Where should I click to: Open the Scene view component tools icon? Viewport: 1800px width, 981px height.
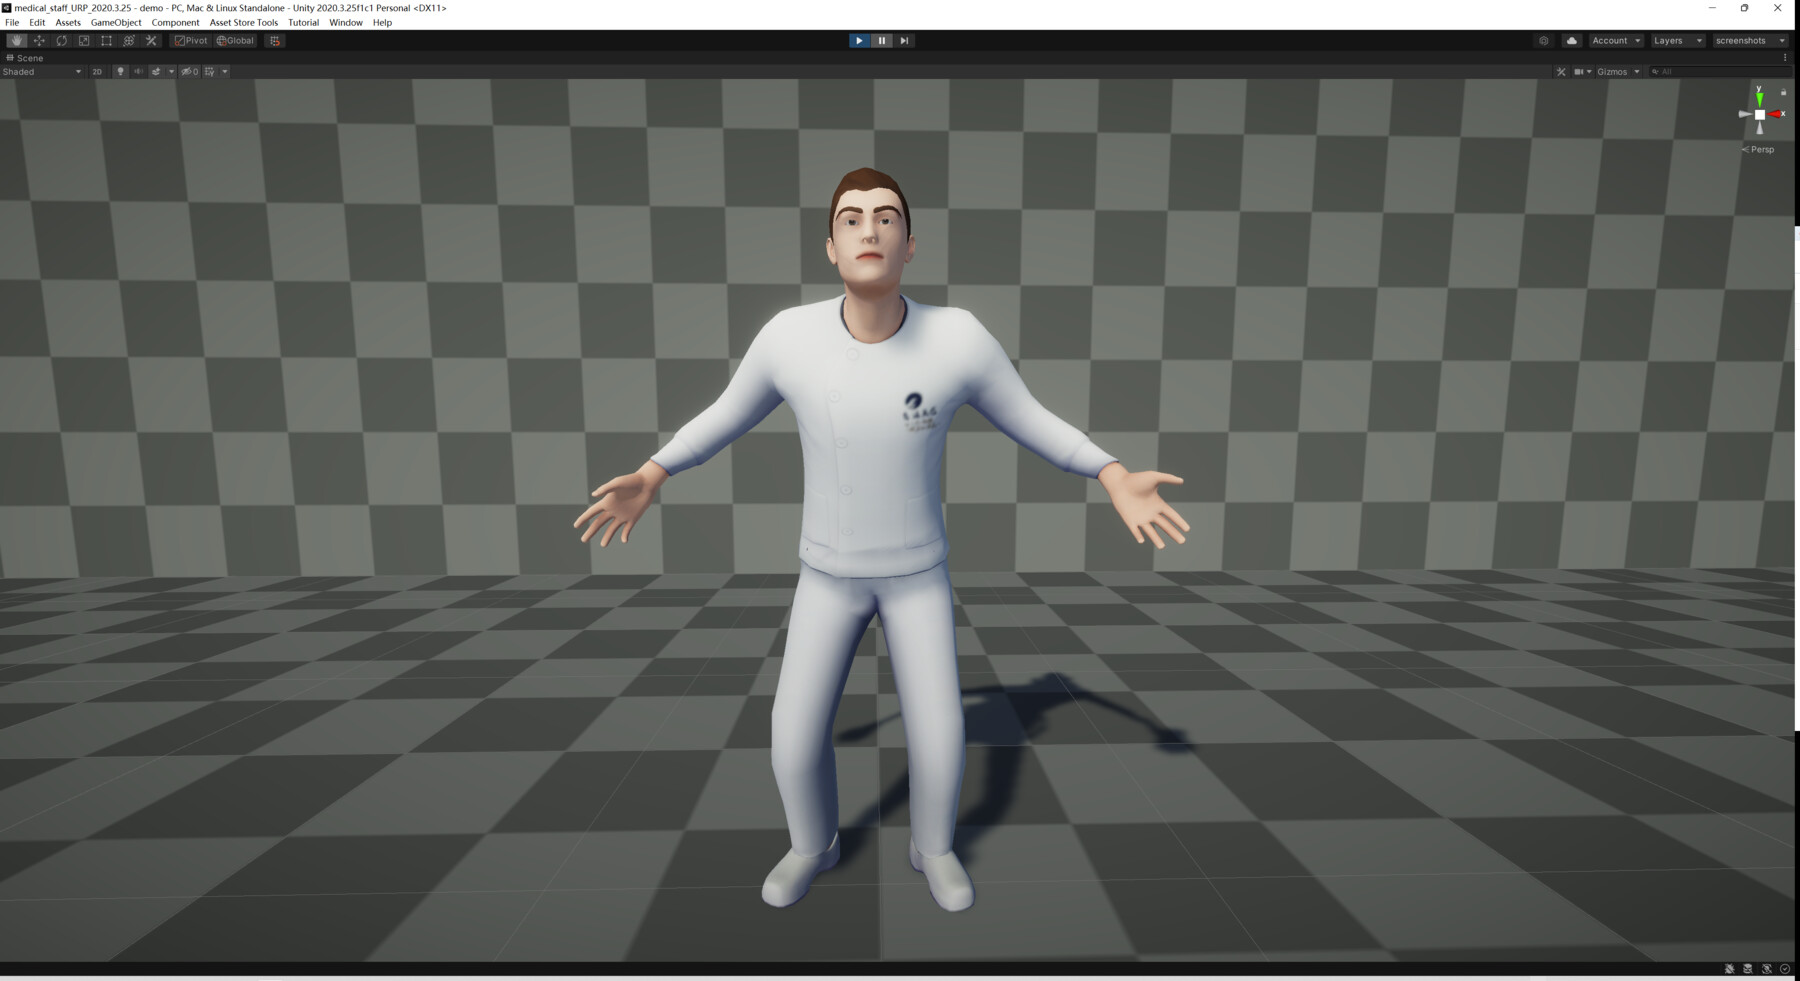point(1561,72)
